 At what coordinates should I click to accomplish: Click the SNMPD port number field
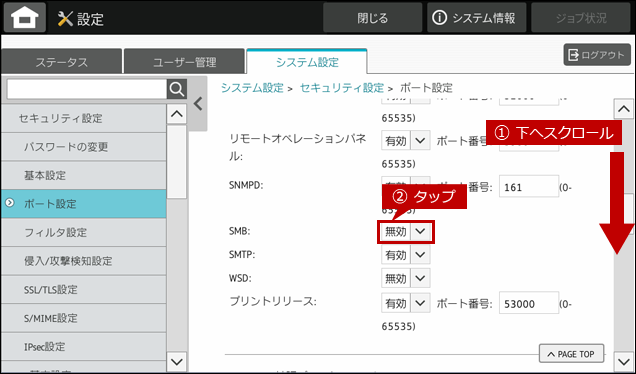coord(529,187)
